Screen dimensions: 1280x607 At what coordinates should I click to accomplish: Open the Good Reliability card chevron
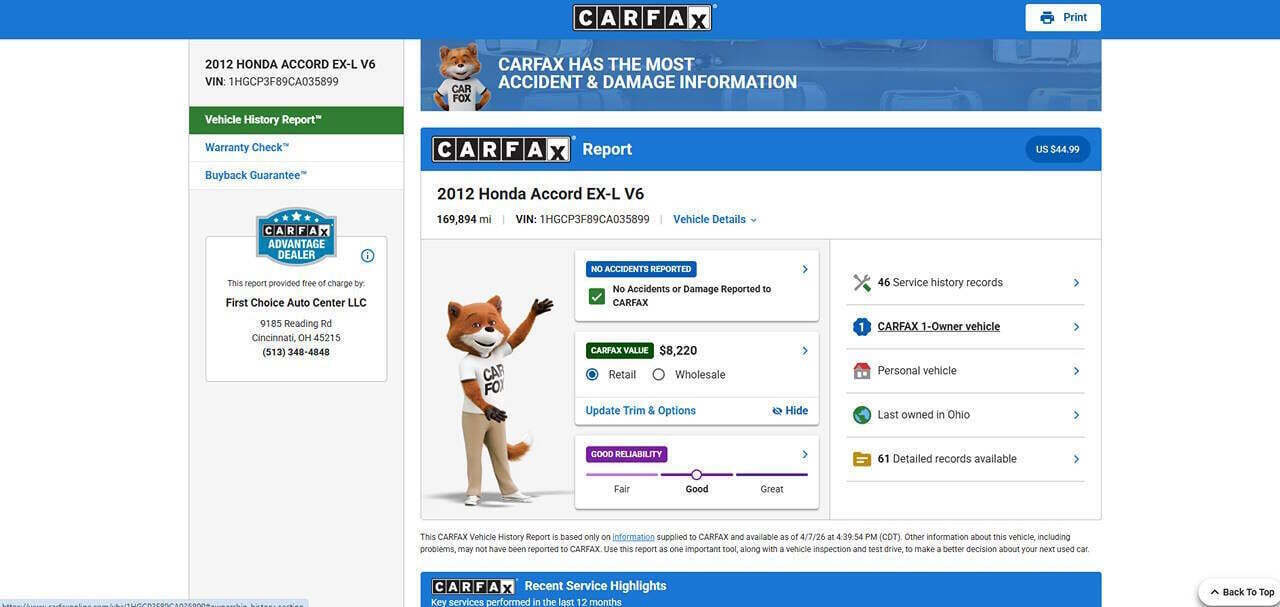[x=805, y=455]
